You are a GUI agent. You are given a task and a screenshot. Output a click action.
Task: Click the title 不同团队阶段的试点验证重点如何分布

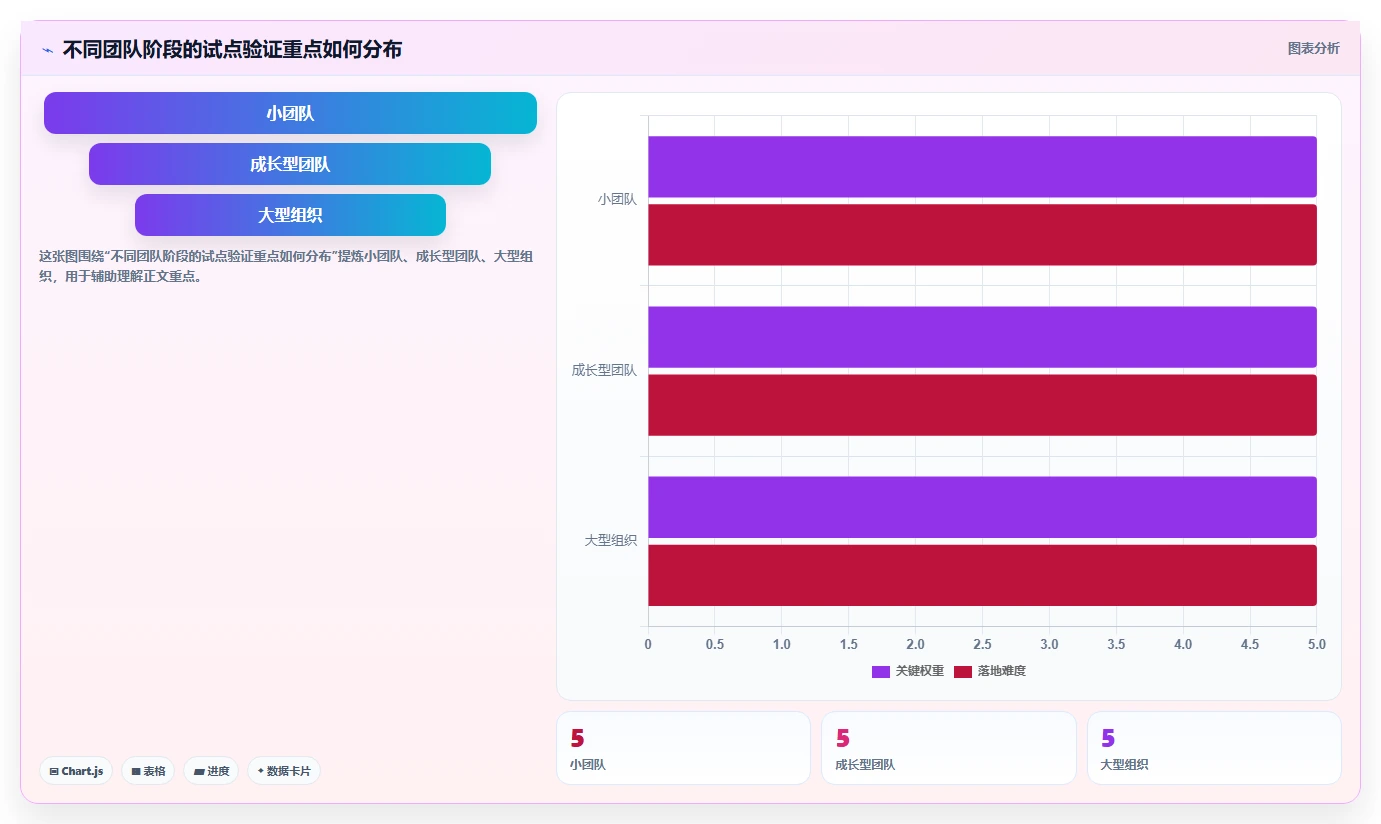coord(232,50)
